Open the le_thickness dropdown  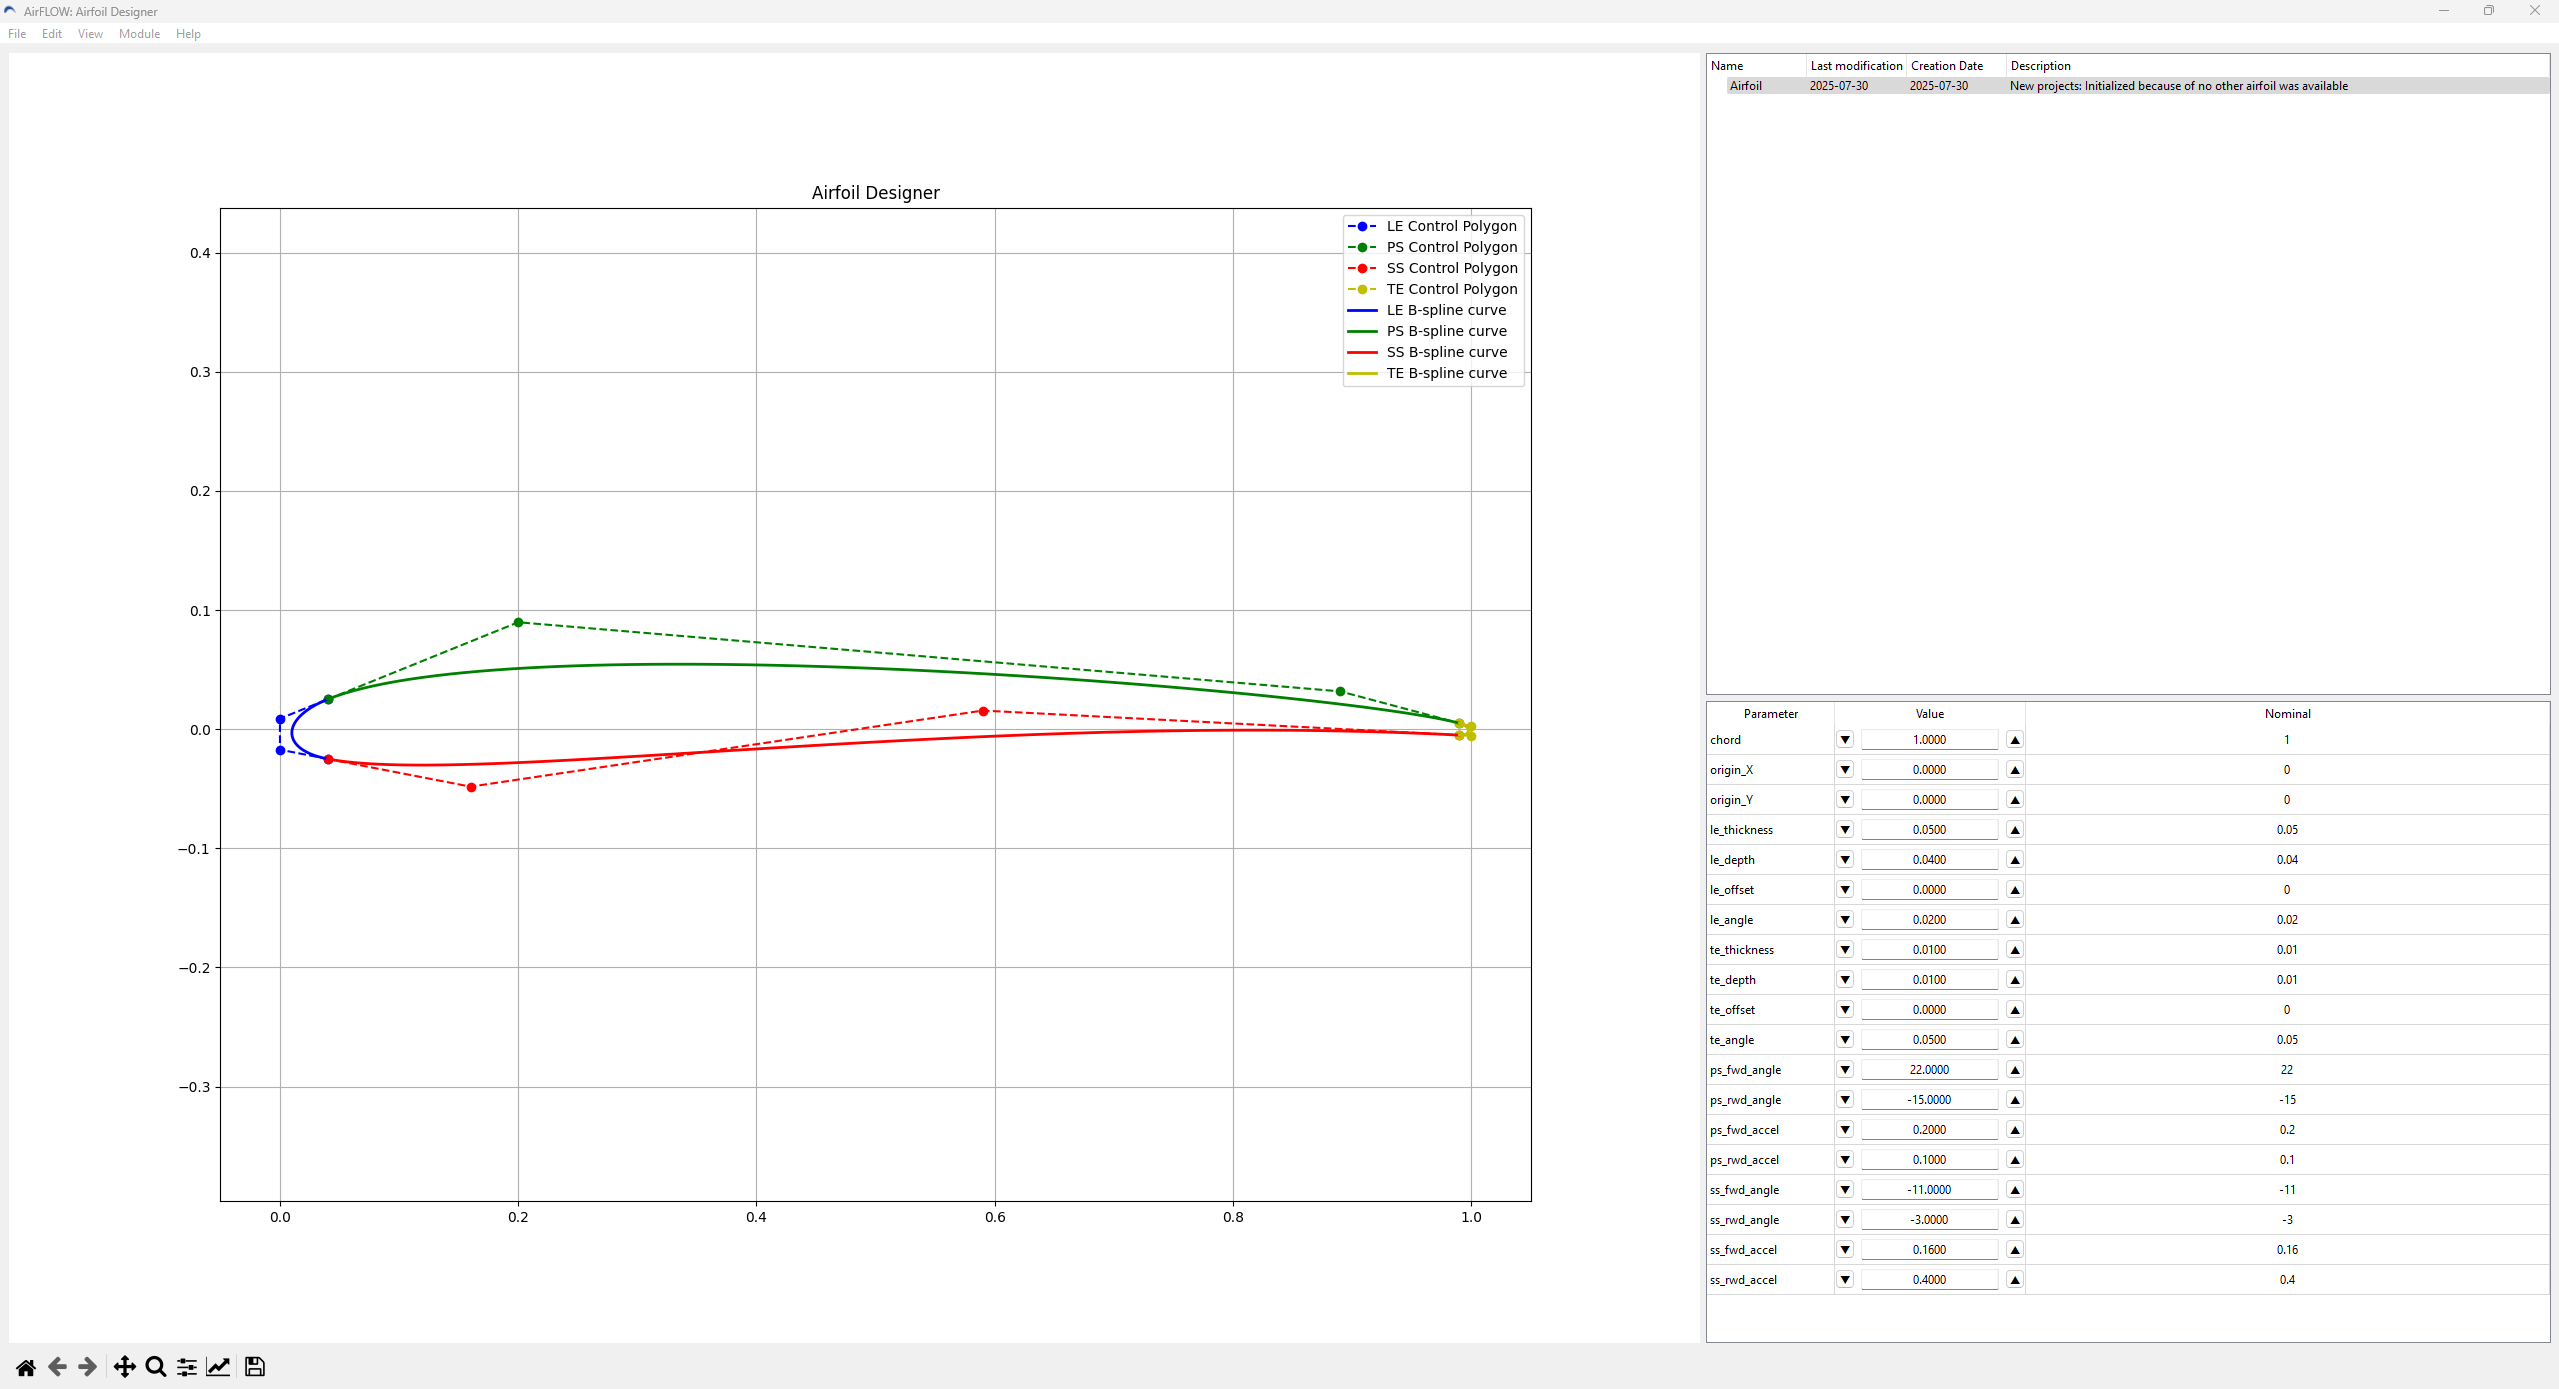tap(1843, 829)
